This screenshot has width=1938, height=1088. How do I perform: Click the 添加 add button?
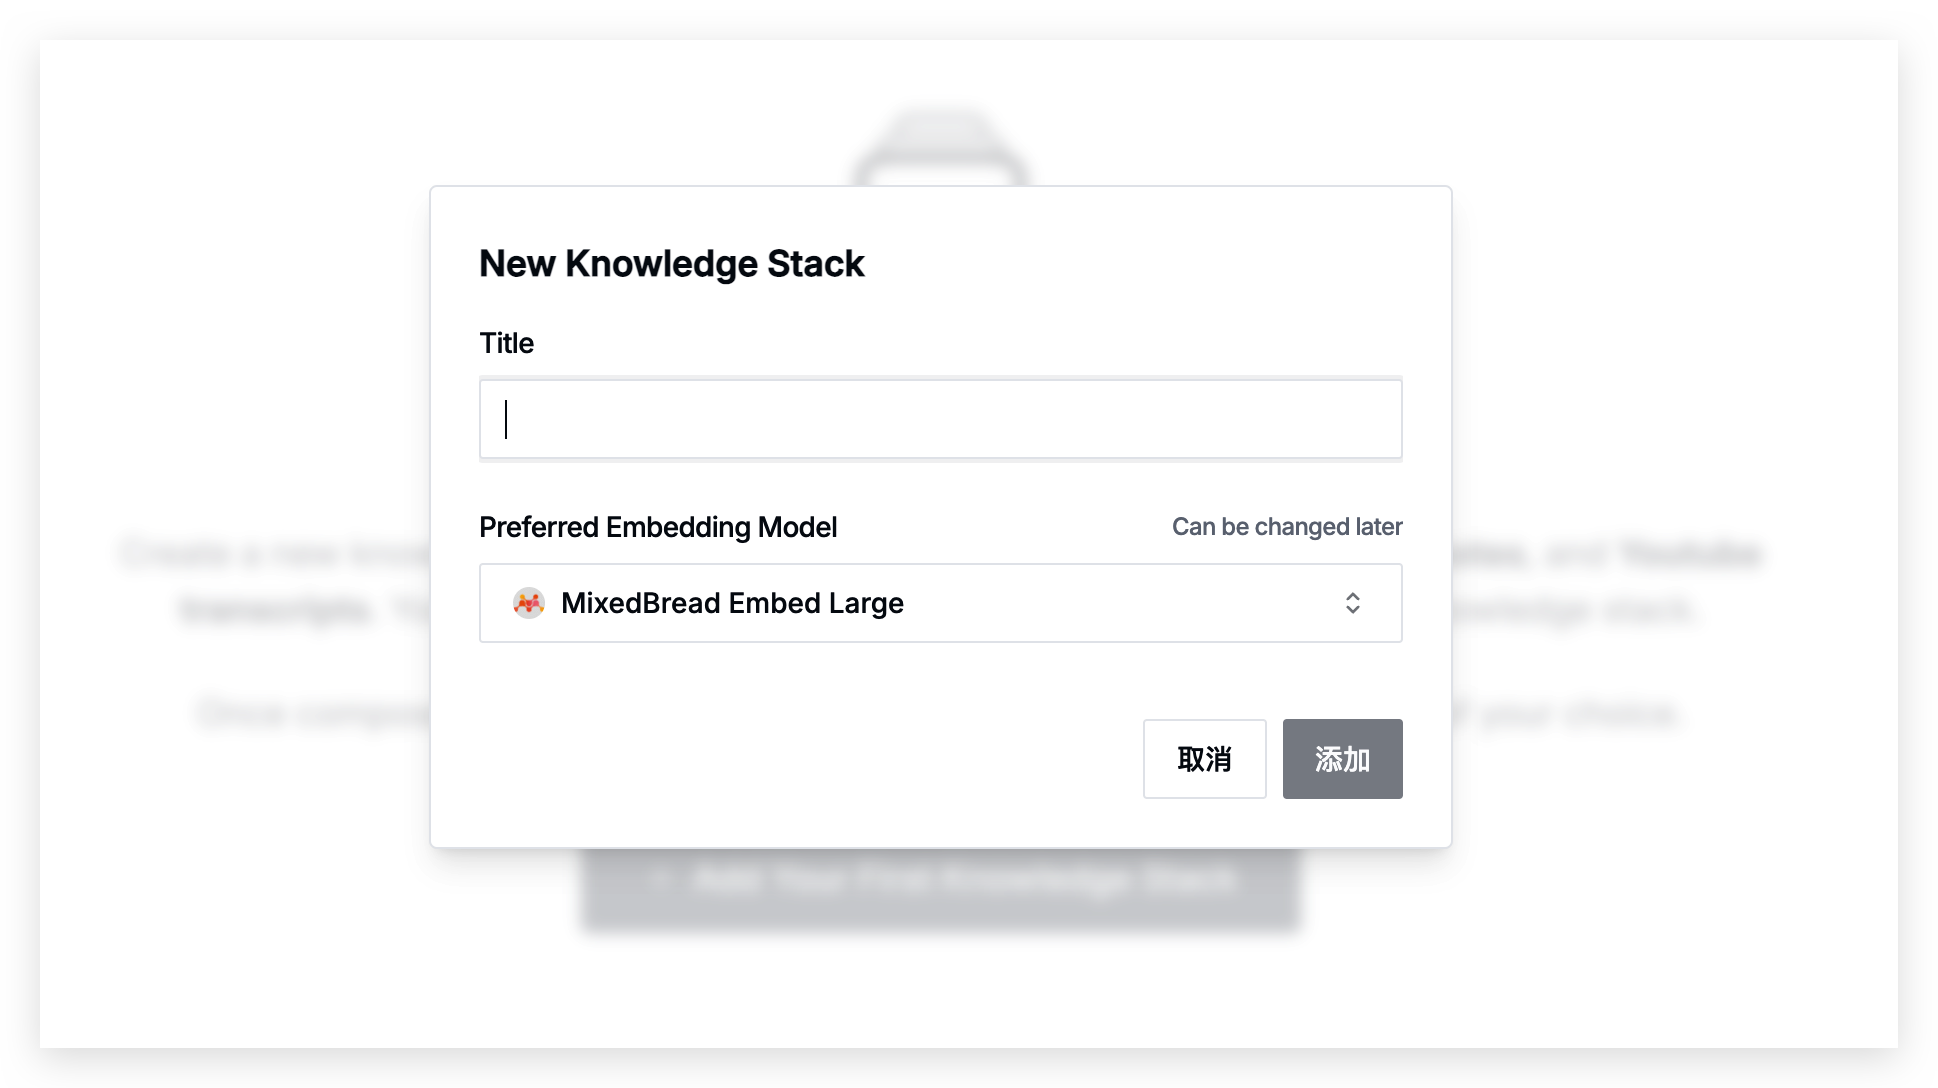[x=1342, y=759]
